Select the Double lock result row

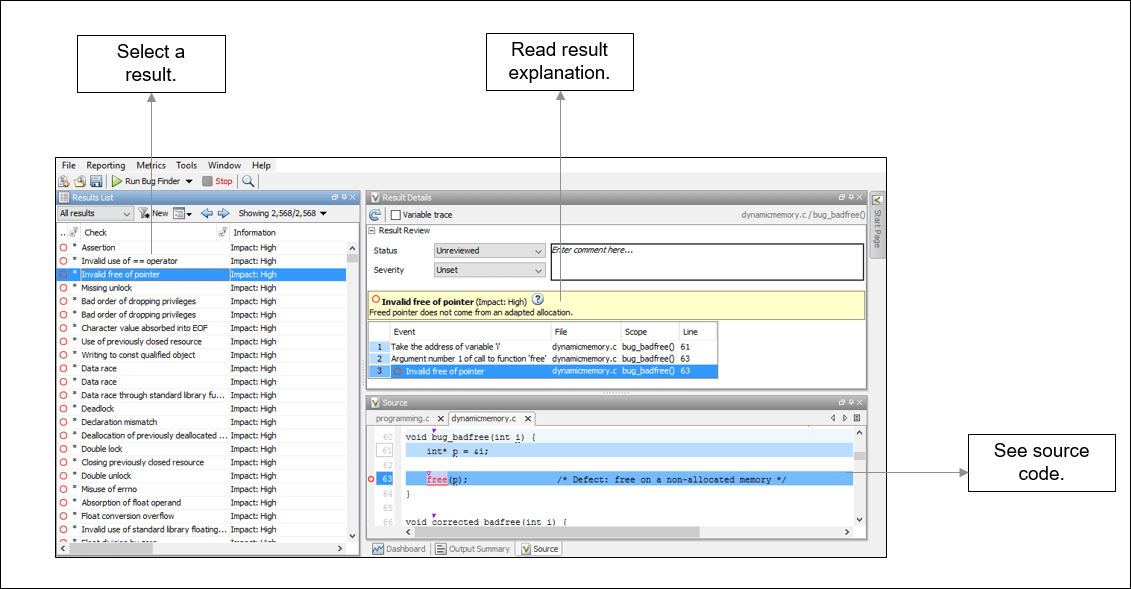pos(201,449)
